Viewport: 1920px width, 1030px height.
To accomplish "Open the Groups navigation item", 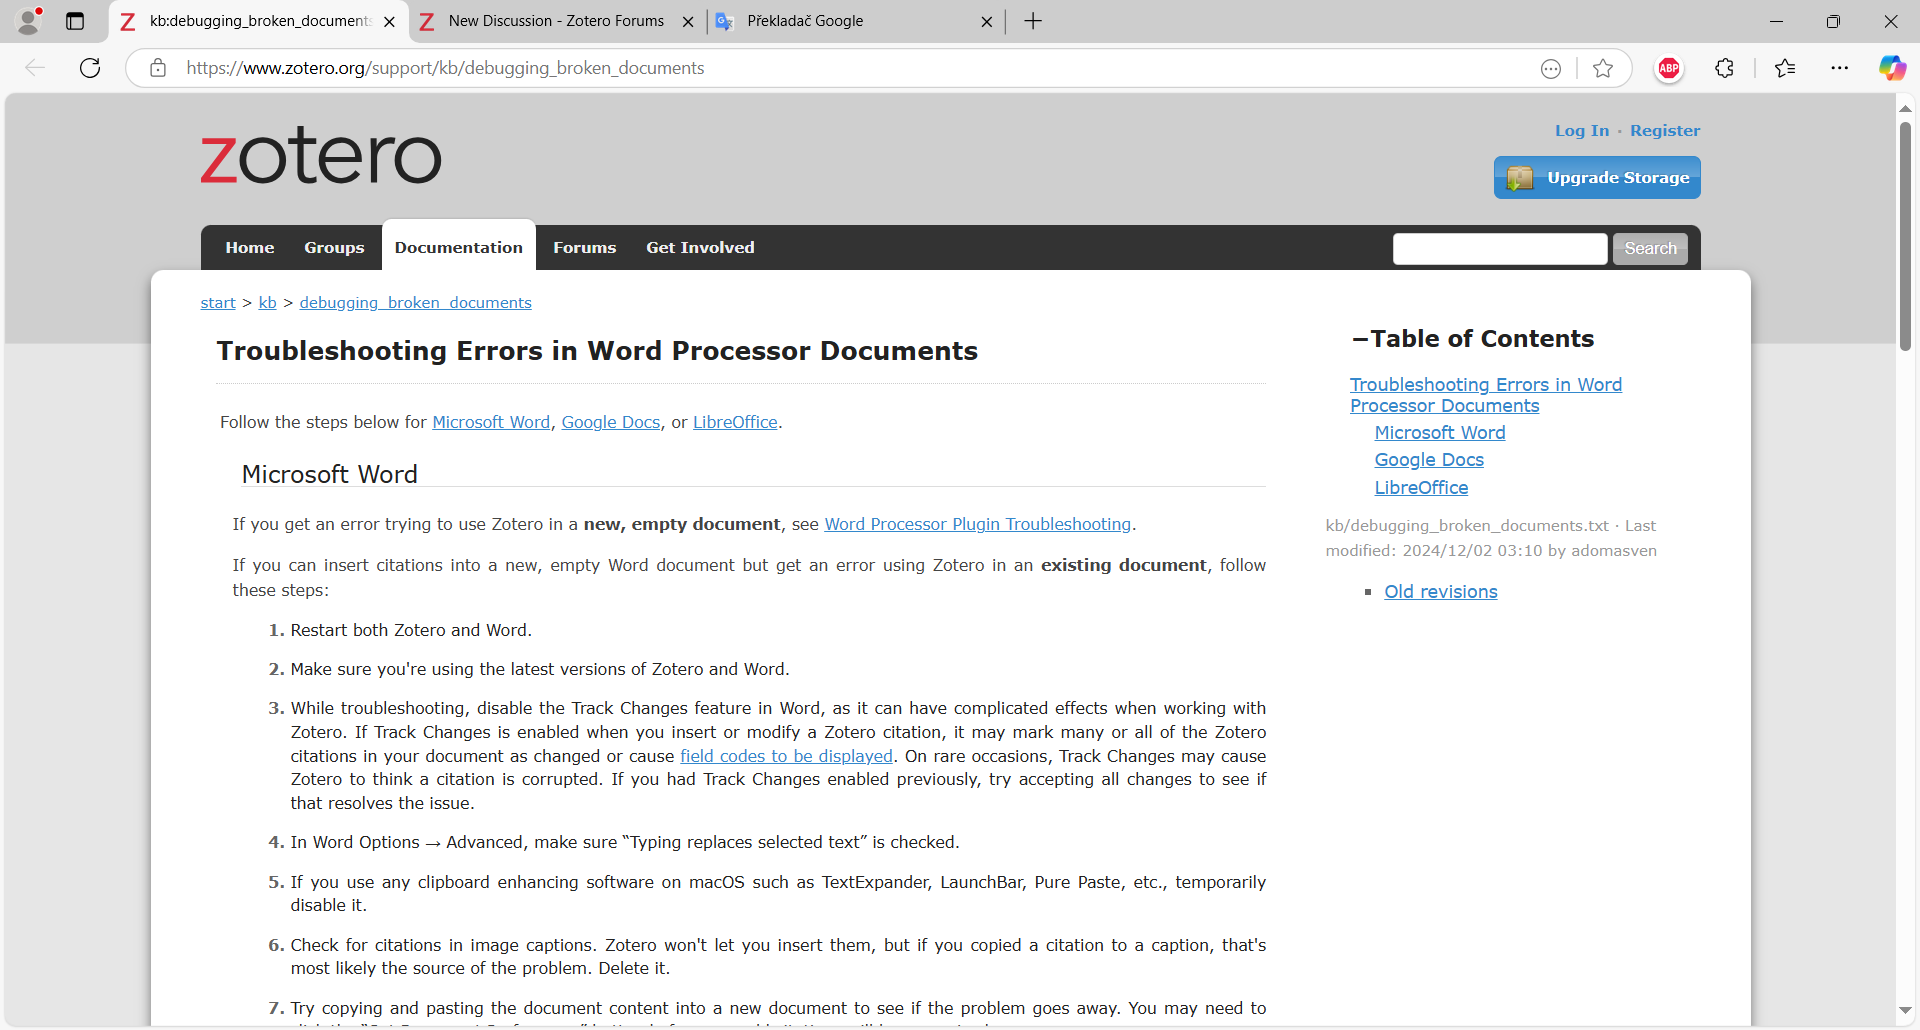I will click(x=334, y=247).
